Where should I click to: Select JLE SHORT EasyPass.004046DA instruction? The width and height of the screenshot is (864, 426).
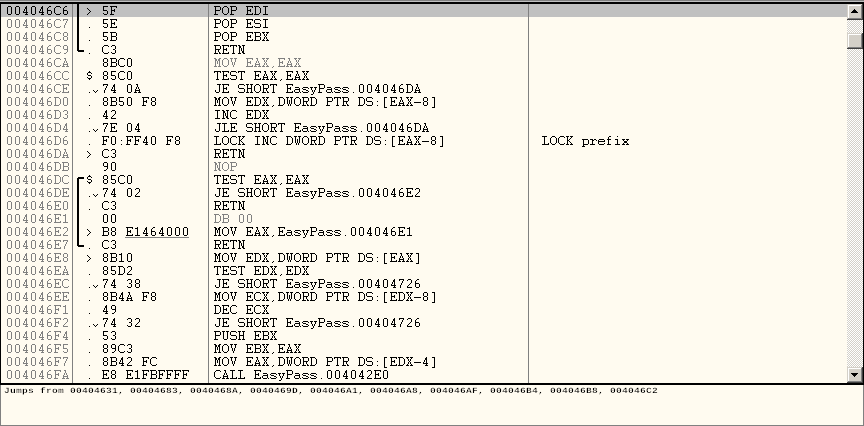[x=321, y=128]
